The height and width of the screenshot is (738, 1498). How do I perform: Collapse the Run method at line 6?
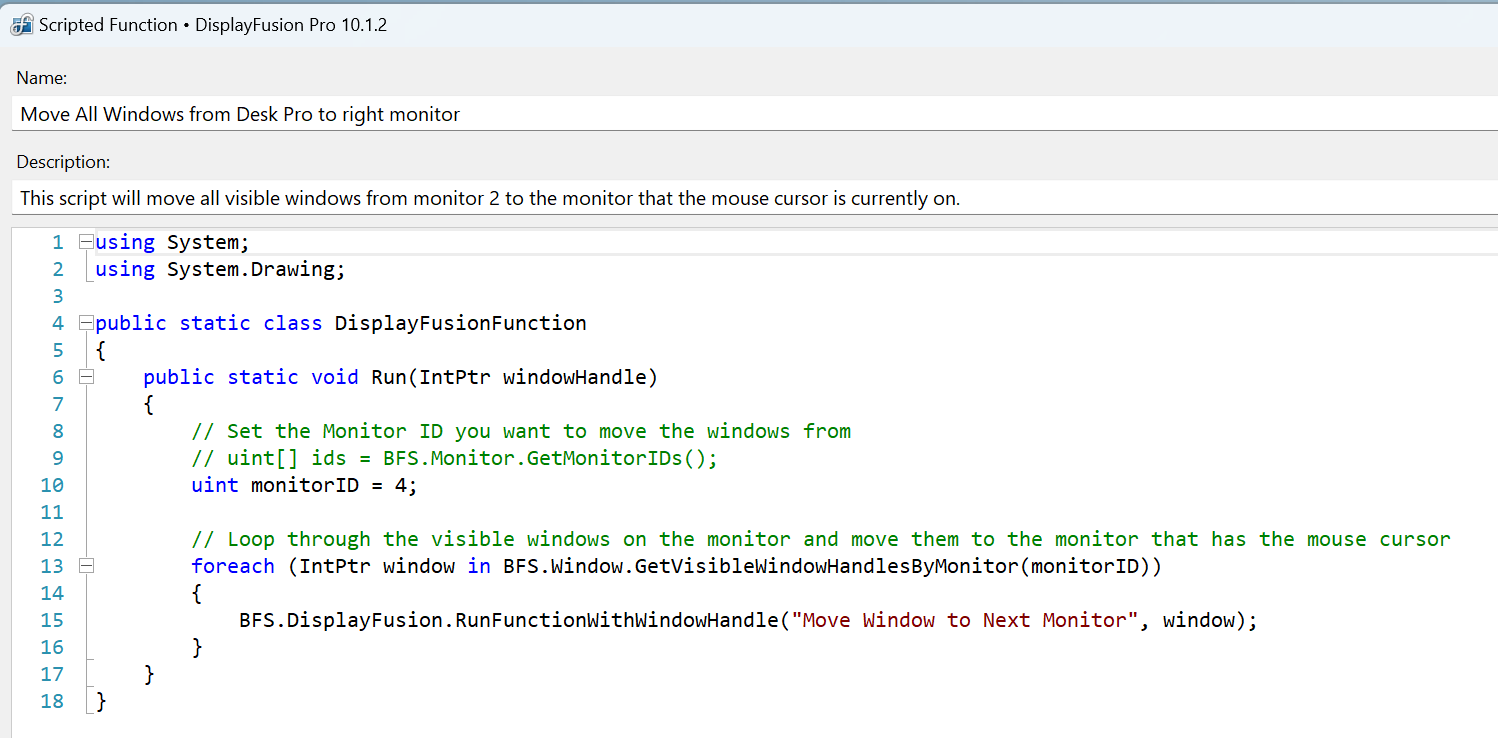86,377
